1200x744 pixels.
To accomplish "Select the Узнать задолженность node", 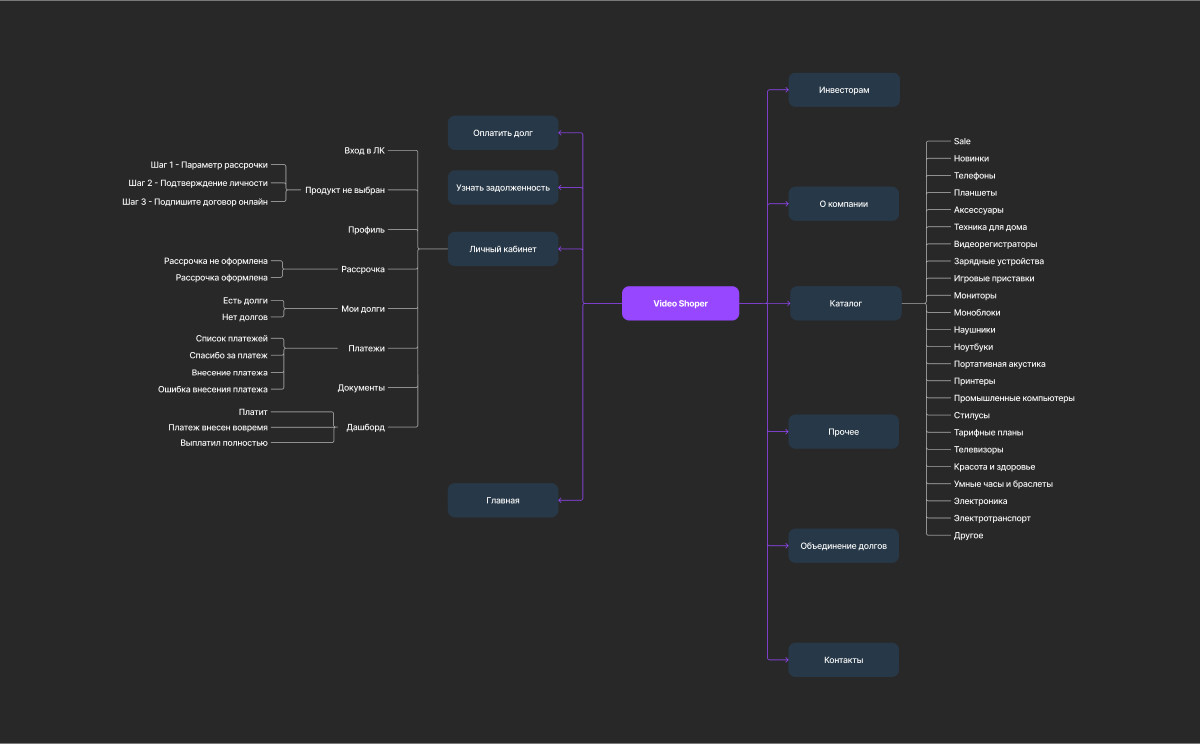I will click(x=503, y=187).
